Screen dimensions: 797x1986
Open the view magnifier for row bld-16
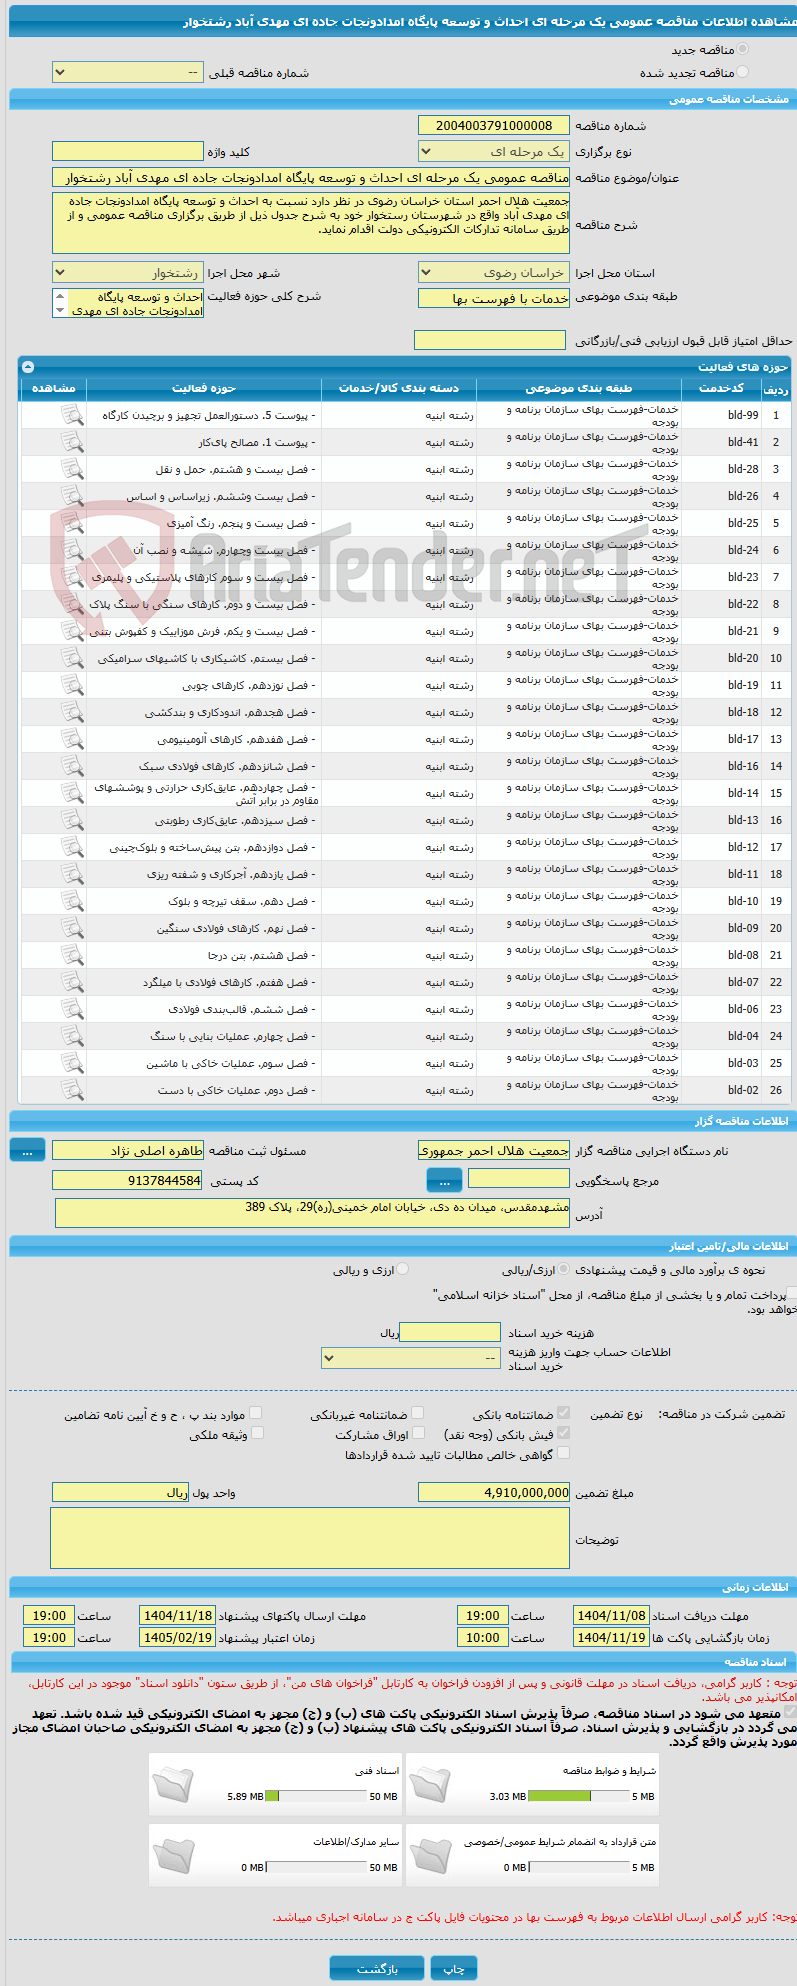(x=72, y=766)
